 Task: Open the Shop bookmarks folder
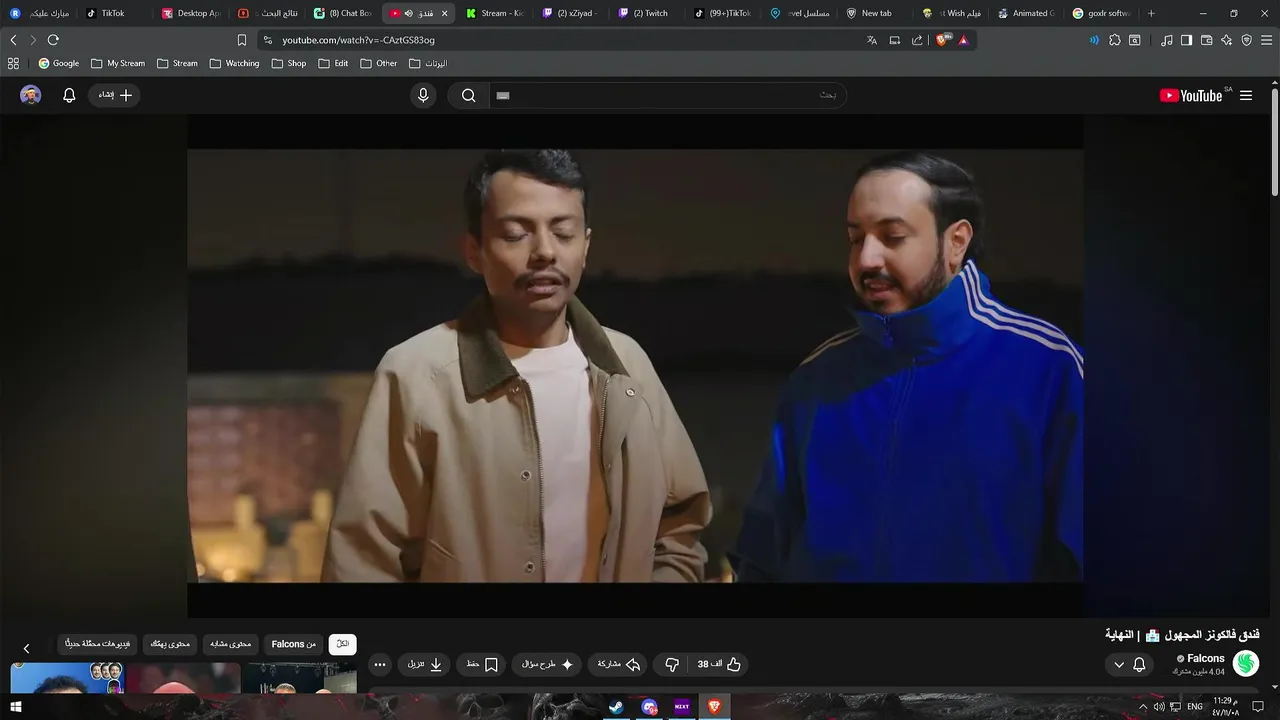288,63
